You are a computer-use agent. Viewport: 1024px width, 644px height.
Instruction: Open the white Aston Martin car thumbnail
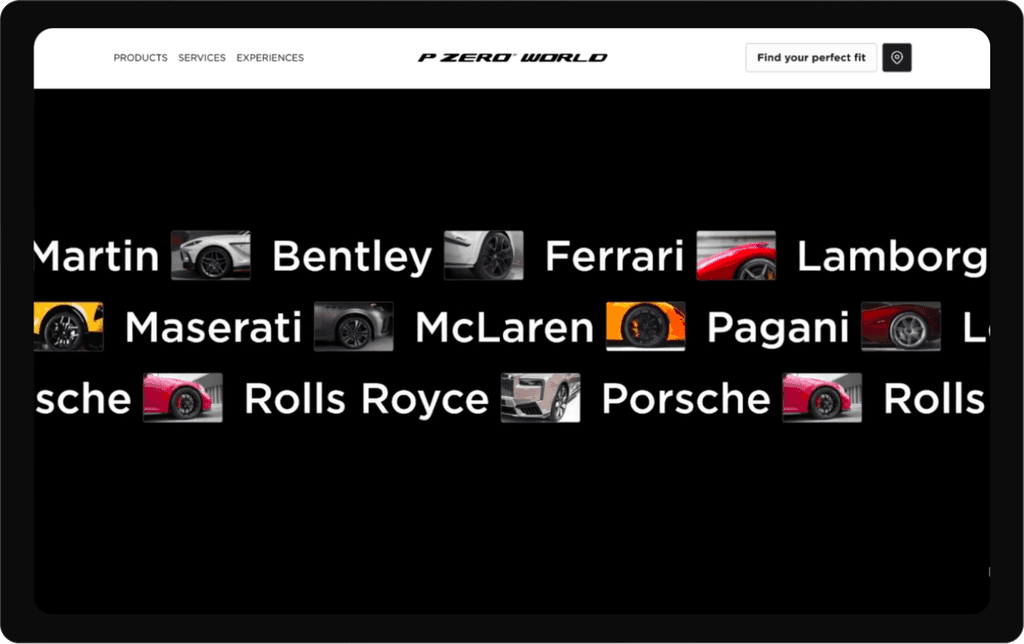[210, 255]
